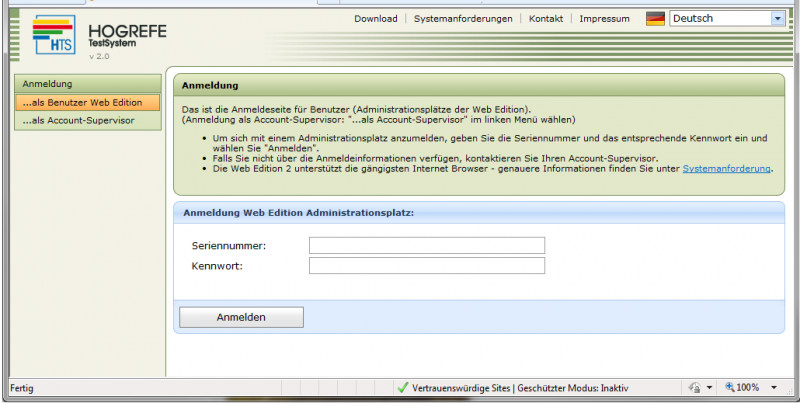
Task: Focus the Seriennummer input field
Action: [426, 245]
